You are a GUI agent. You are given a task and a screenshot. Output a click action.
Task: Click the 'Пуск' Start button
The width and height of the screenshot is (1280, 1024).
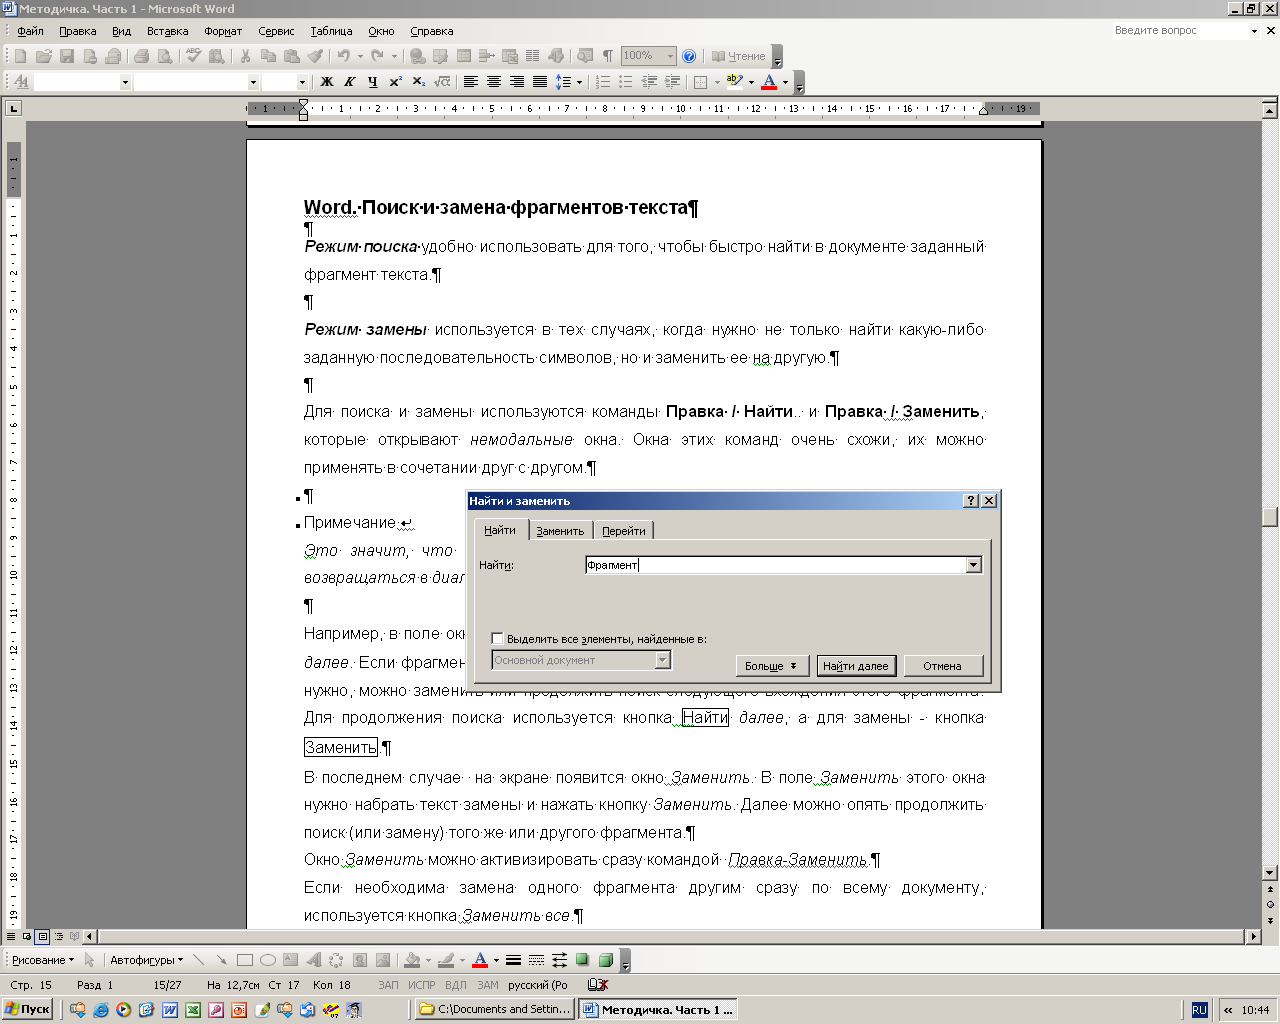[x=28, y=1009]
